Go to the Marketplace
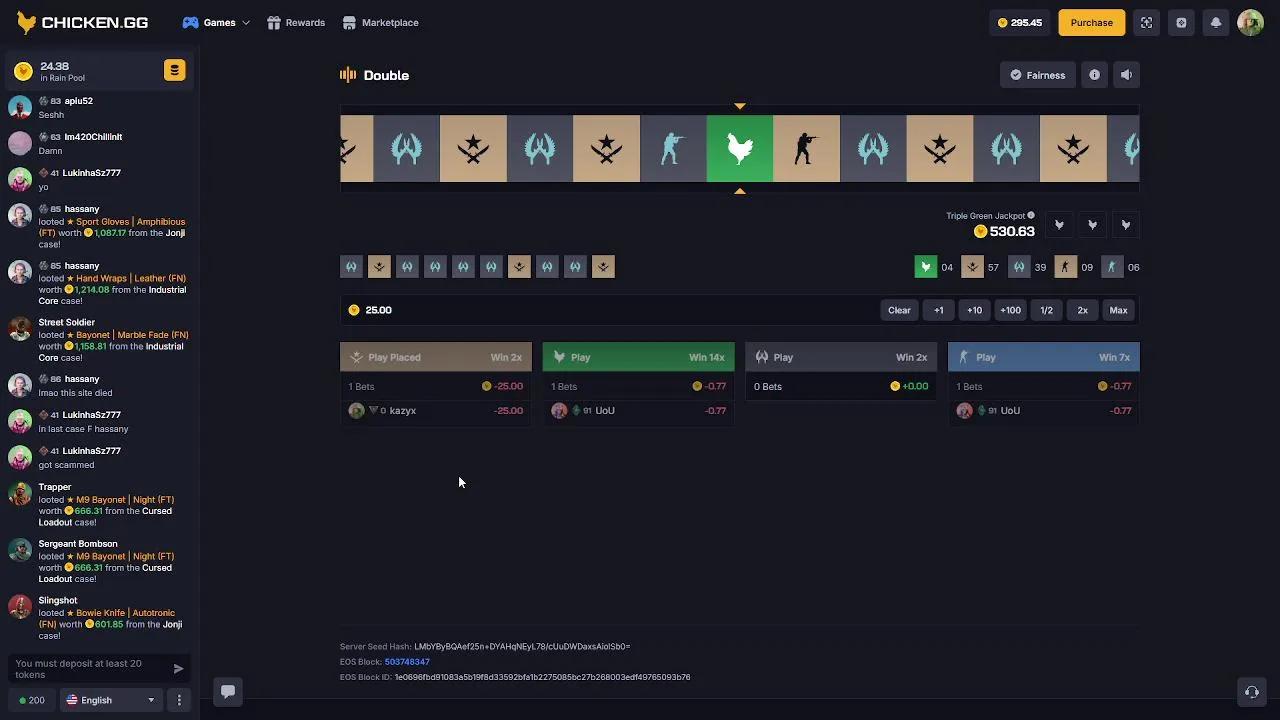 pos(380,22)
